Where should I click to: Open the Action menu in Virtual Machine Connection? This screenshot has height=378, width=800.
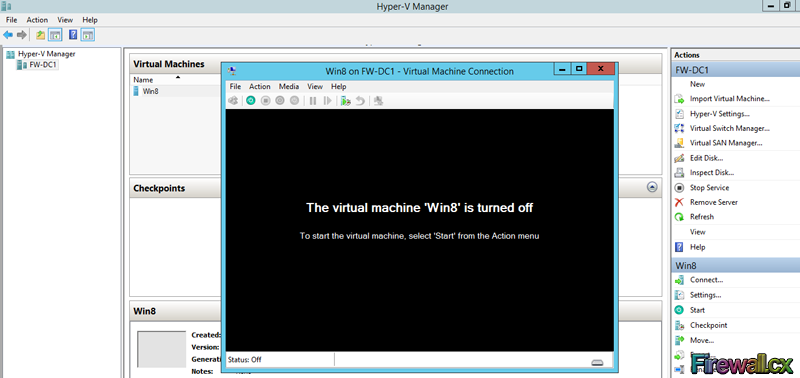(260, 87)
